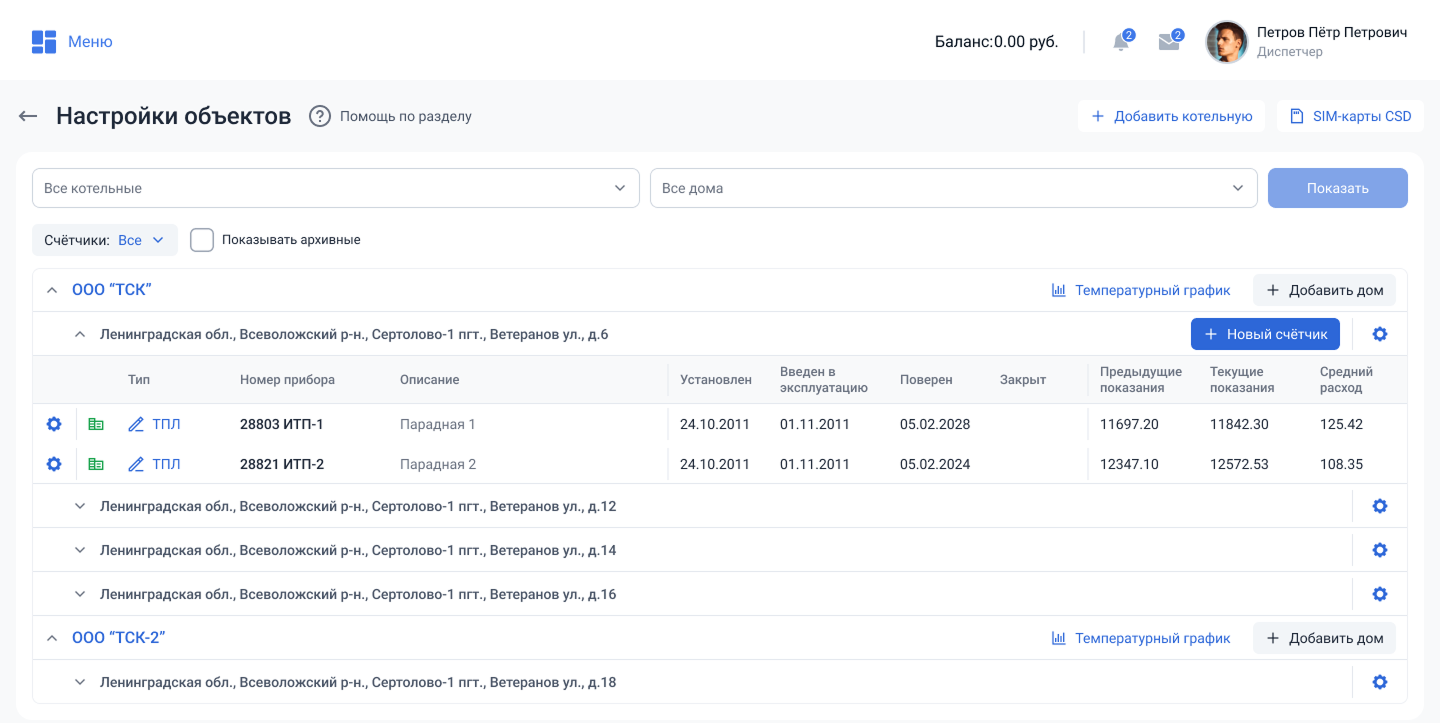The width and height of the screenshot is (1440, 723).
Task: Open gear settings for Ветеранов ул., д.12
Action: click(1380, 506)
